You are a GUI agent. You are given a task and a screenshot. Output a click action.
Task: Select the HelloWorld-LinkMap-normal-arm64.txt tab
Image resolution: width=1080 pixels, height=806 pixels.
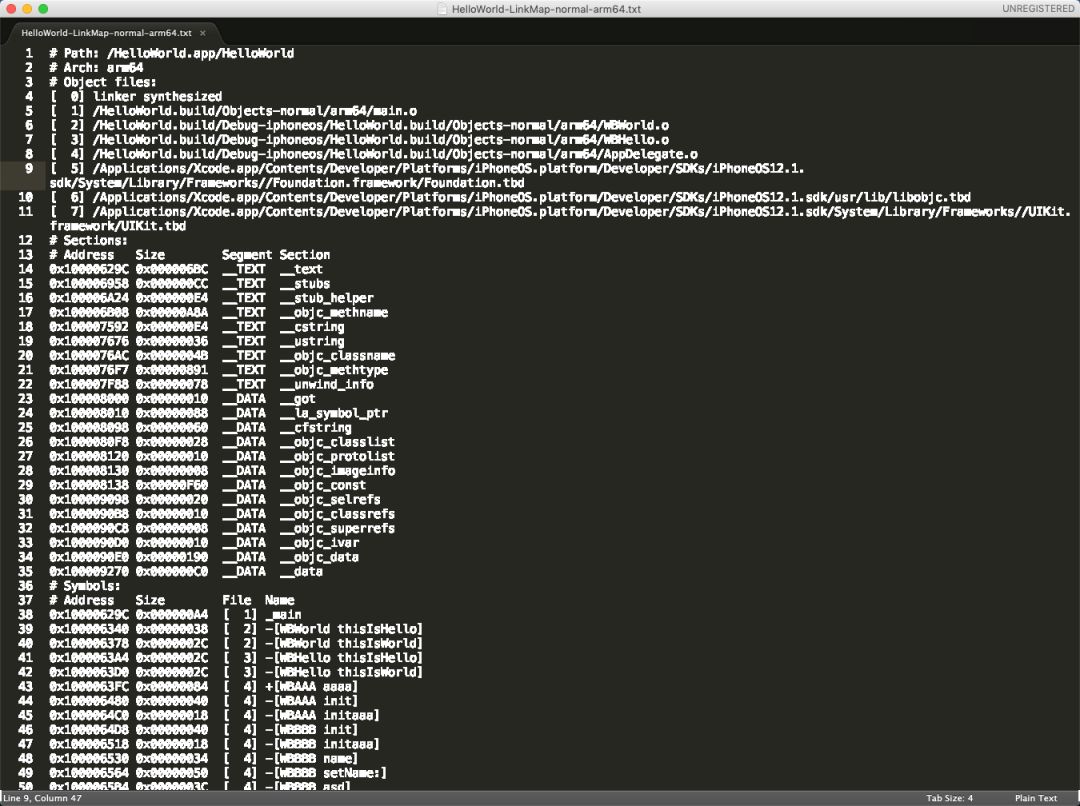click(107, 33)
